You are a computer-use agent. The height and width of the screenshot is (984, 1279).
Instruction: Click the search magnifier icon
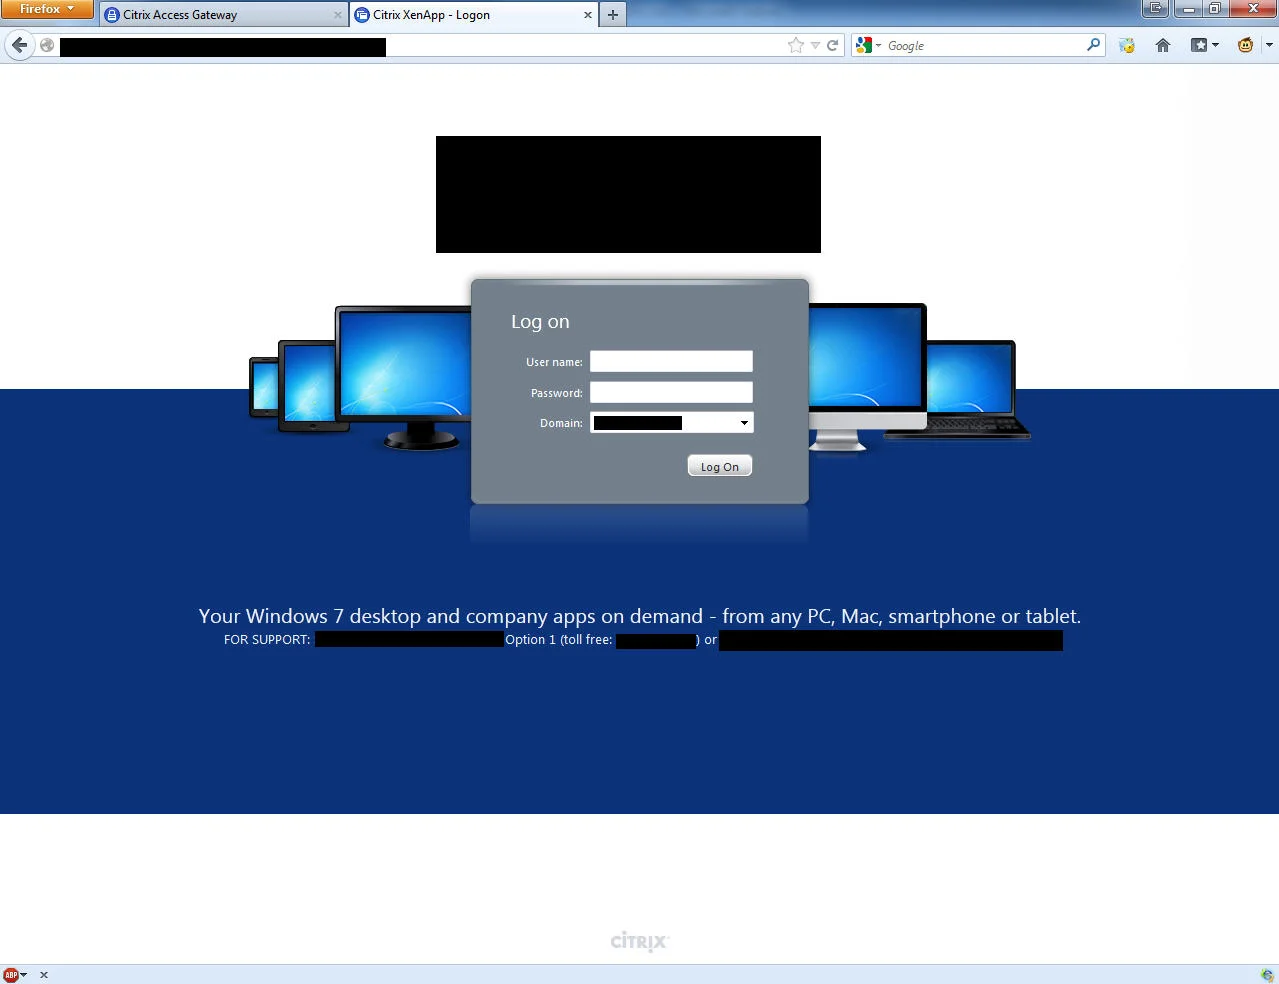1093,45
